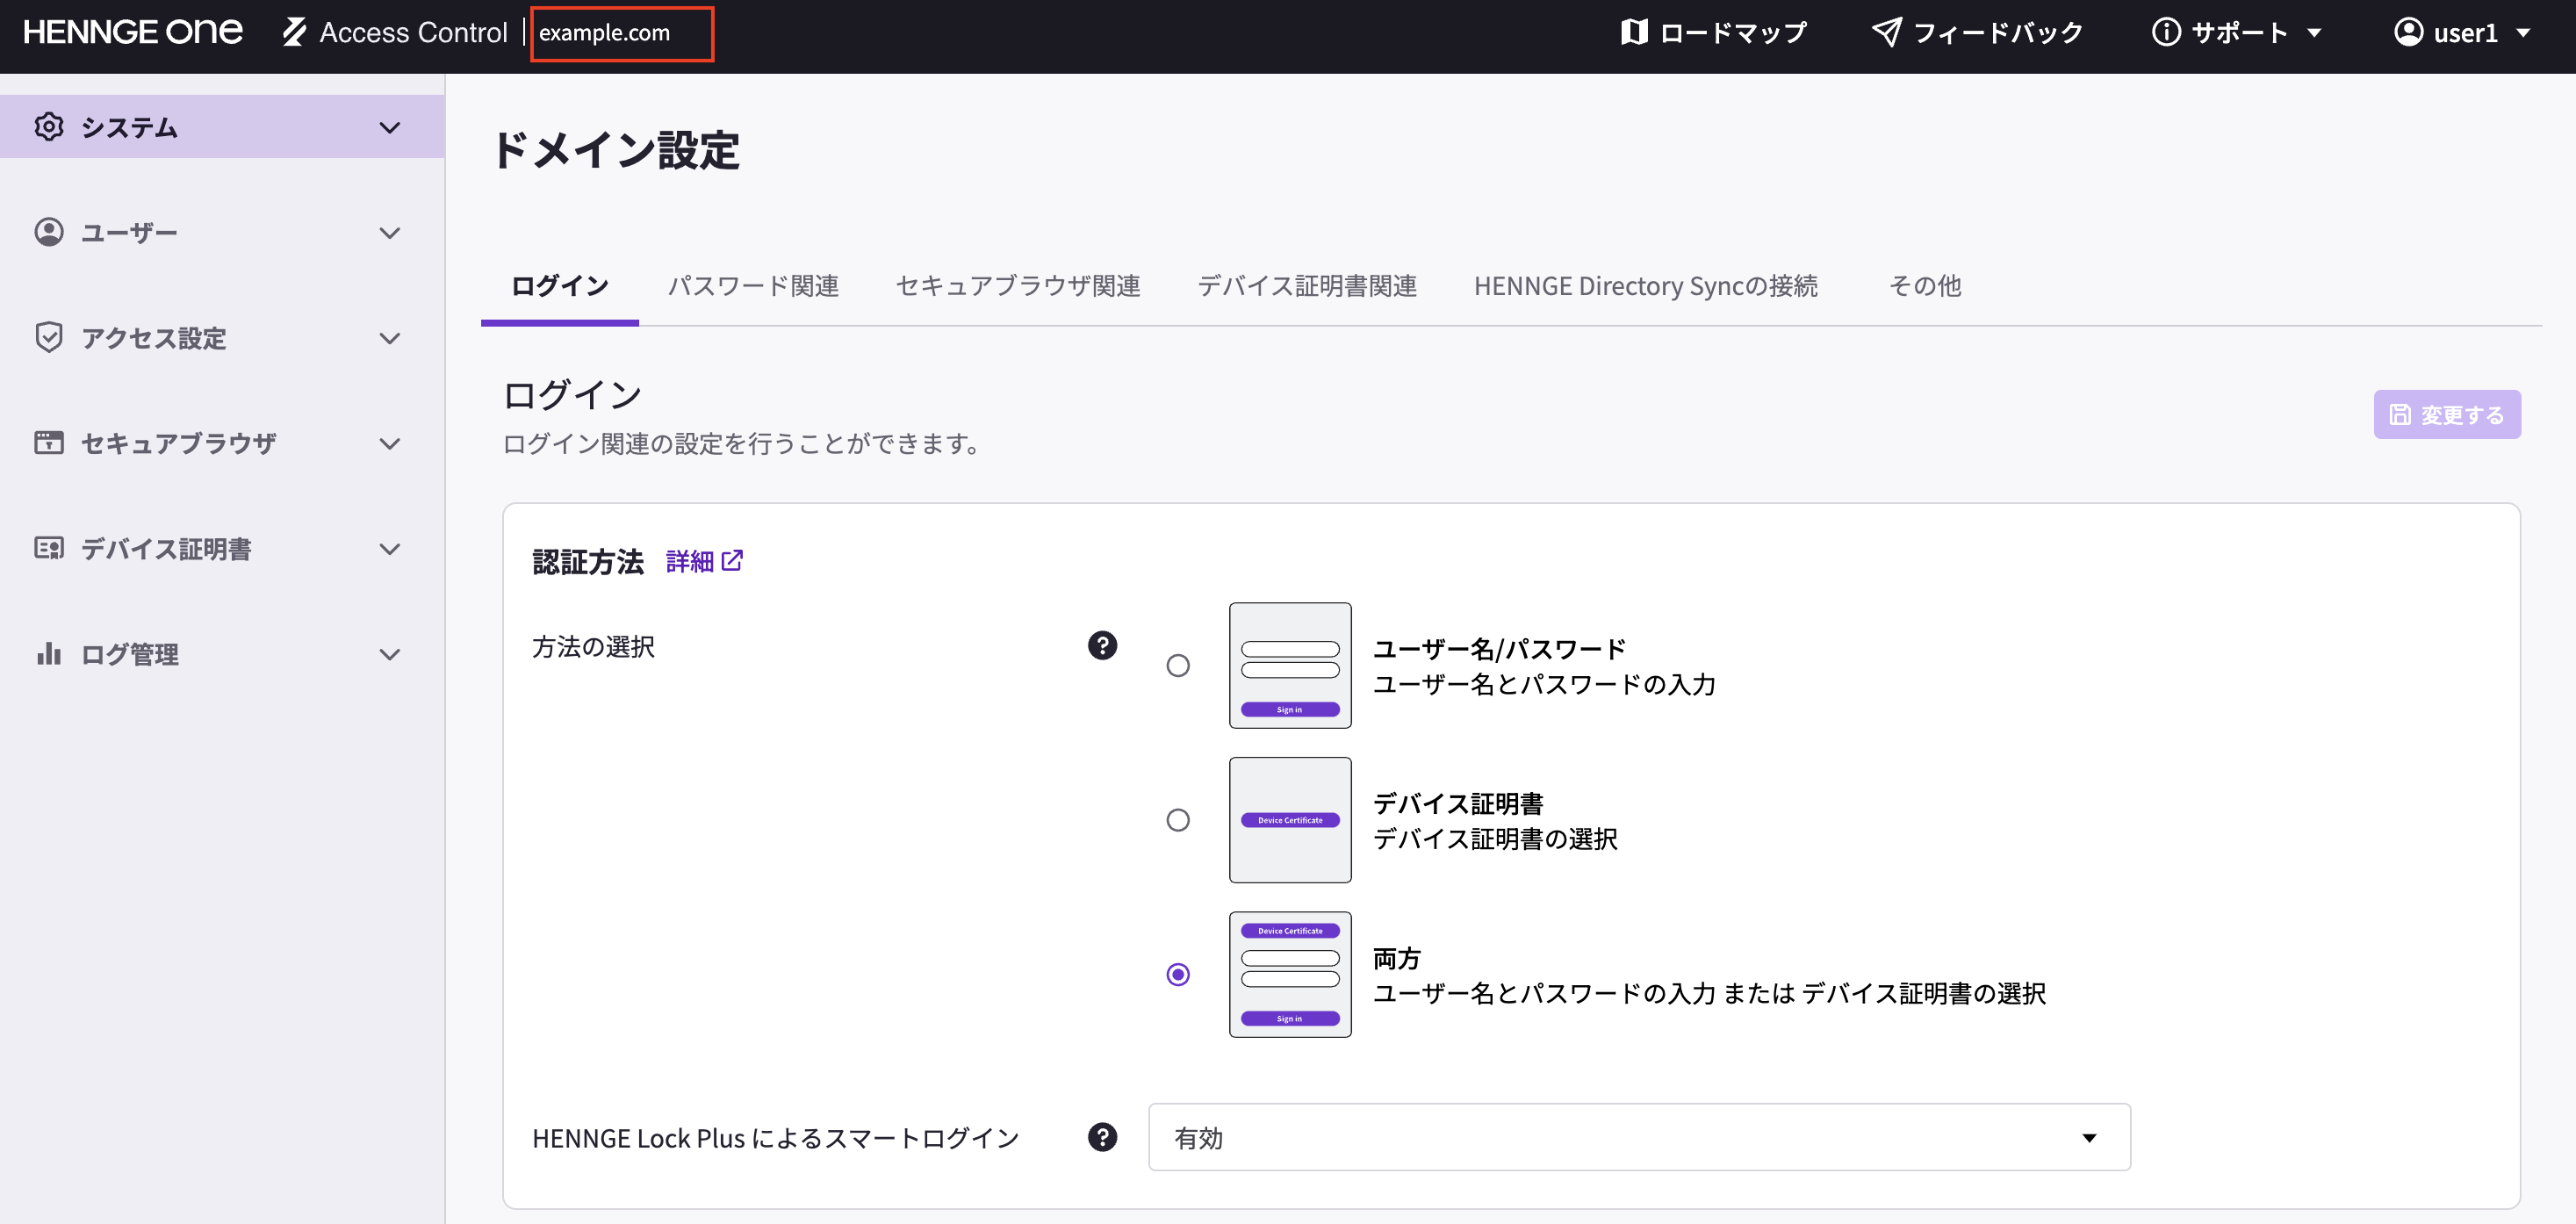
Task: Switch to the セキュアブラウザ関連 tab
Action: point(1018,286)
